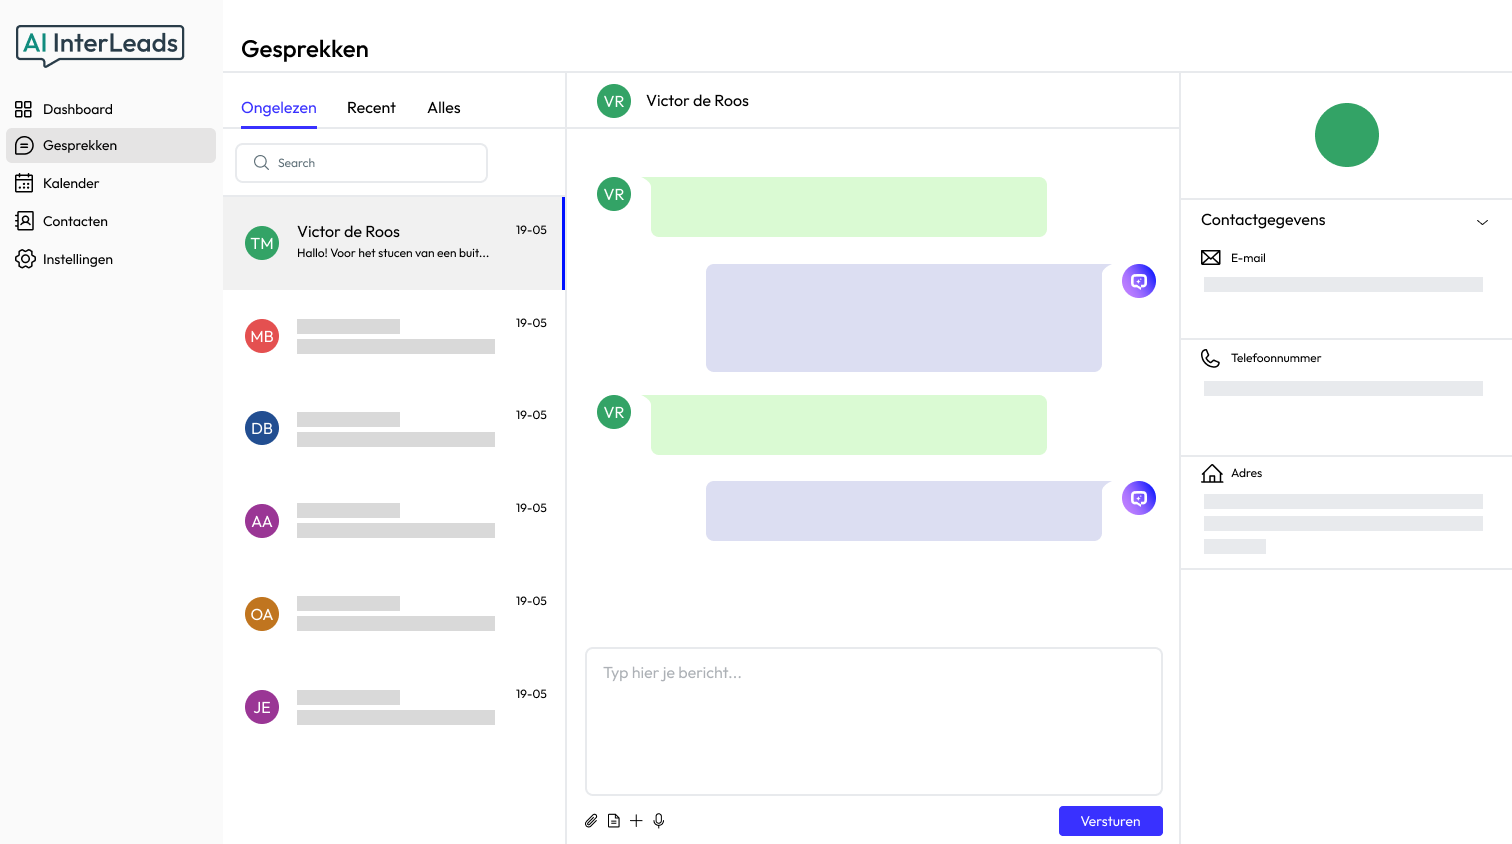Click the Instellingen gear icon
This screenshot has width=1512, height=844.
[x=25, y=259]
